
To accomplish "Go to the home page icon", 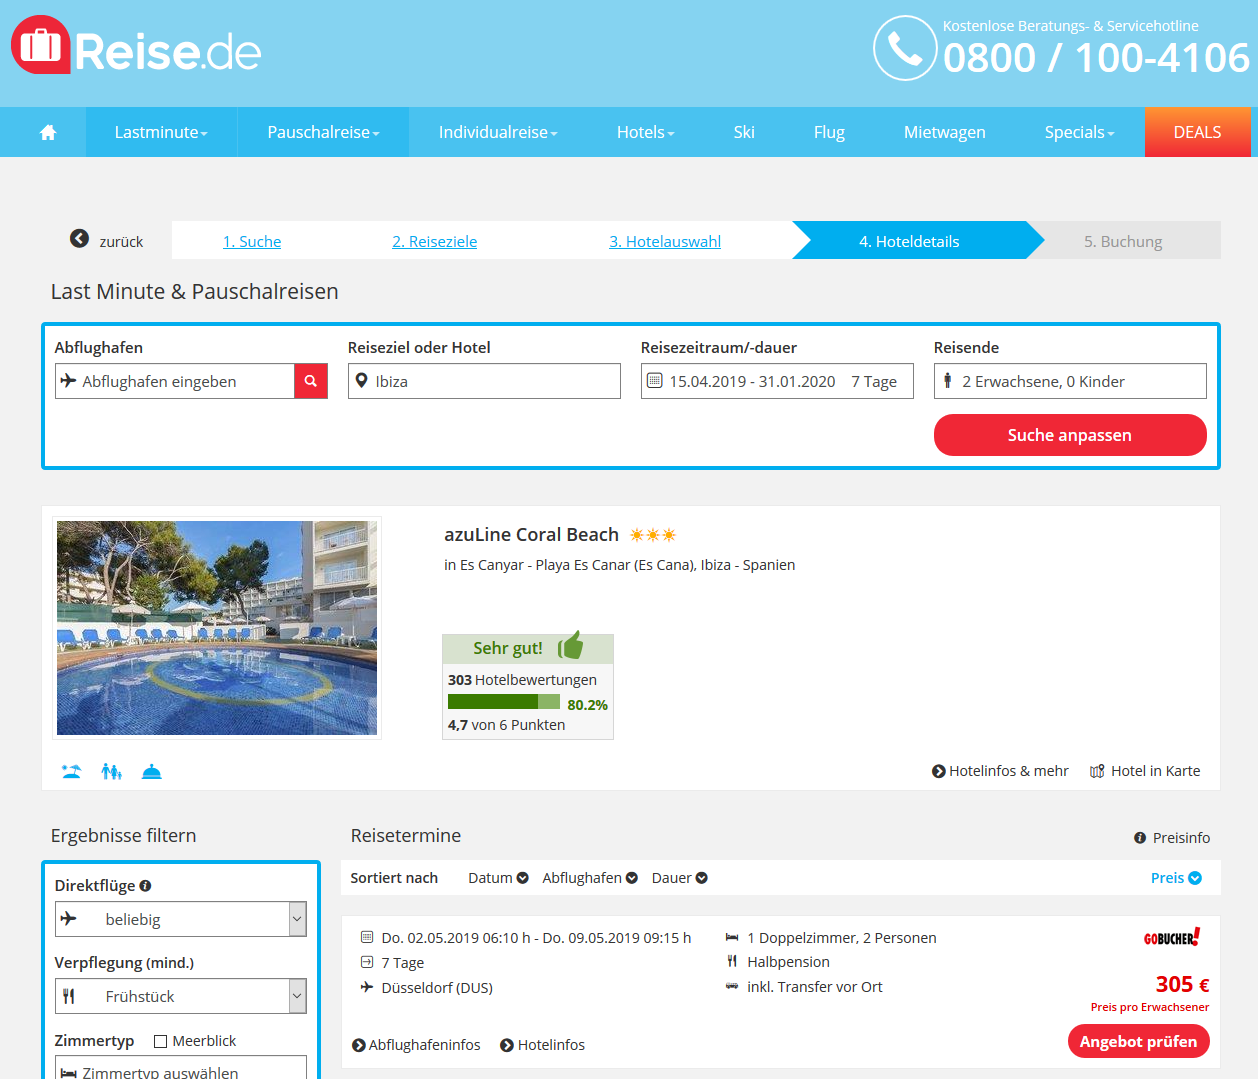I will click(48, 132).
